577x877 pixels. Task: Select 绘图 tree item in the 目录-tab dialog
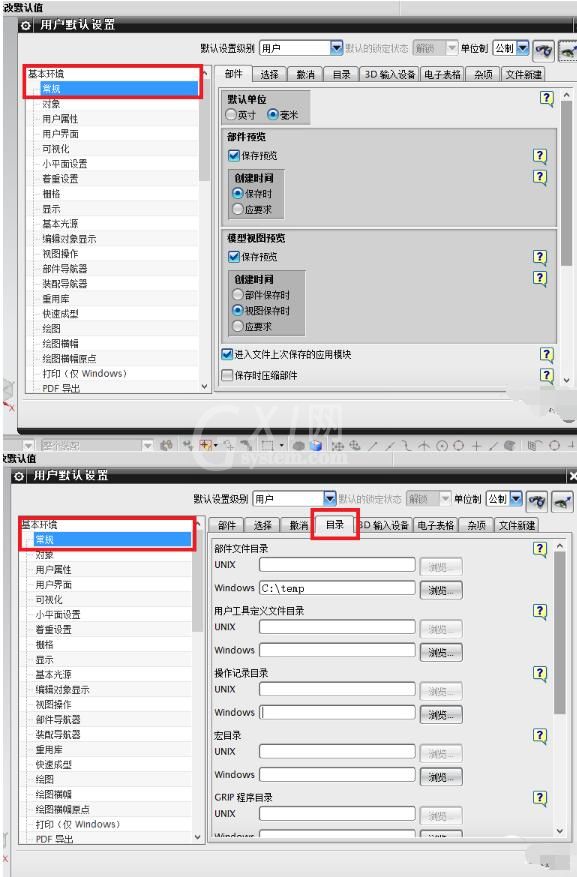click(x=45, y=779)
